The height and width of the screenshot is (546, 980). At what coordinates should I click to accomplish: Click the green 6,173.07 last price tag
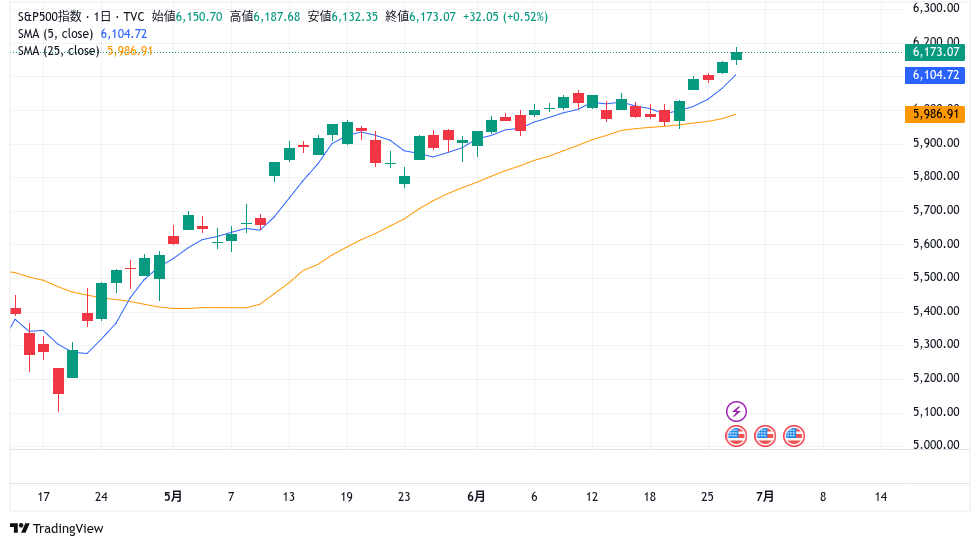935,52
